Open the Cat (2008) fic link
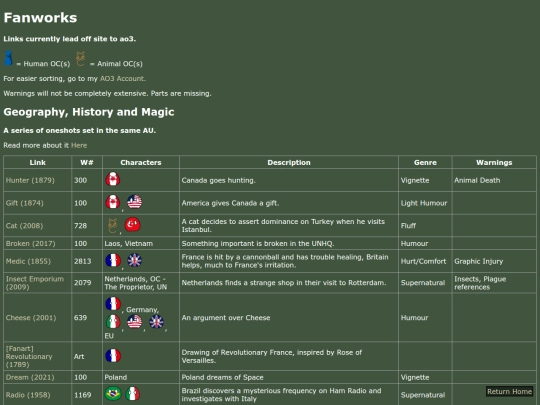Screen dimensions: 540x405 24,226
